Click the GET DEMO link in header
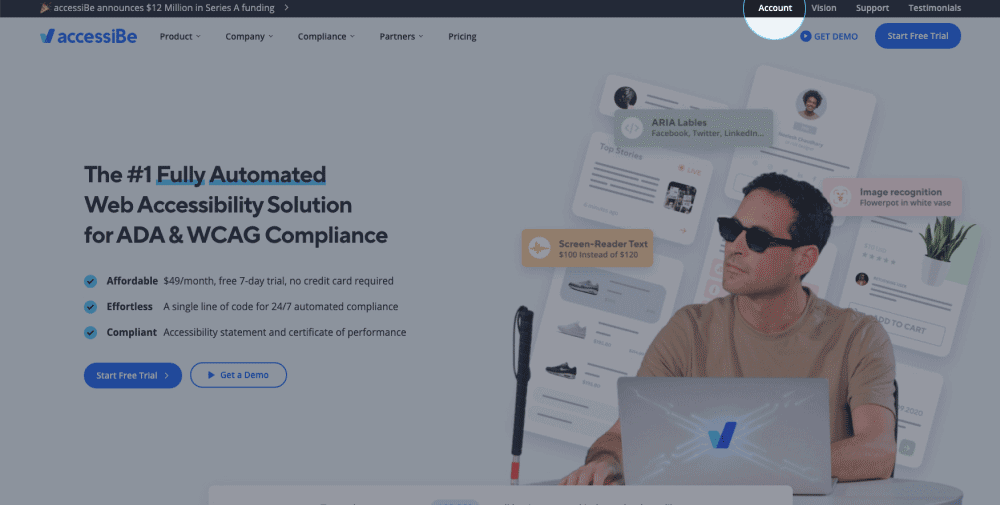Viewport: 1000px width, 505px height. [829, 36]
